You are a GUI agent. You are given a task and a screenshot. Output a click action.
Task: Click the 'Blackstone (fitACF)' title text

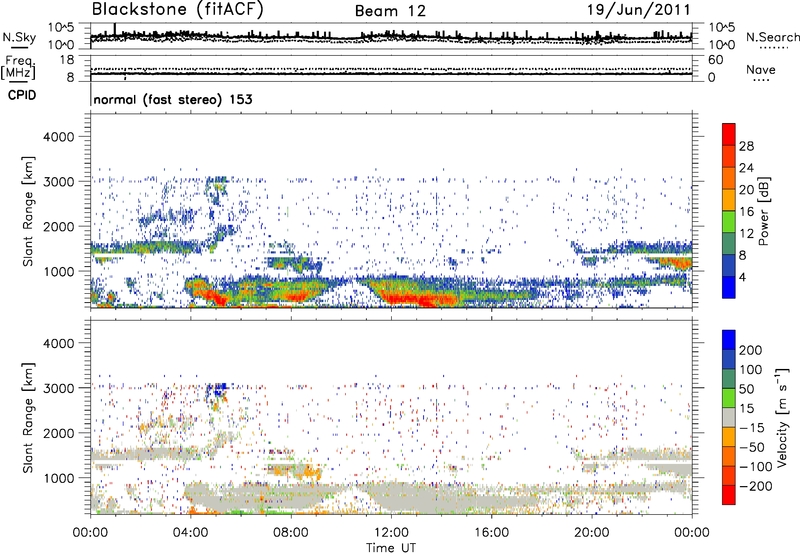178,10
